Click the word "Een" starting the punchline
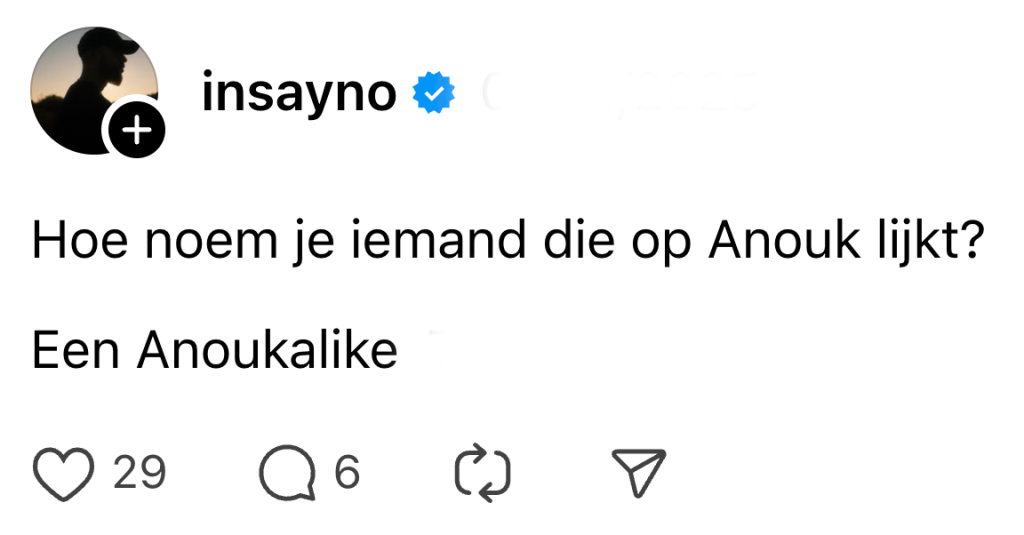This screenshot has height=535, width=1024. [77, 350]
